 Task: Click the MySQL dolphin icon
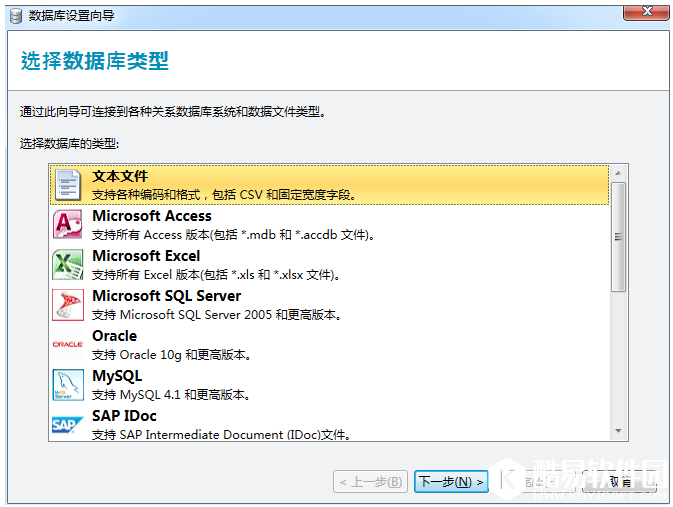click(67, 385)
